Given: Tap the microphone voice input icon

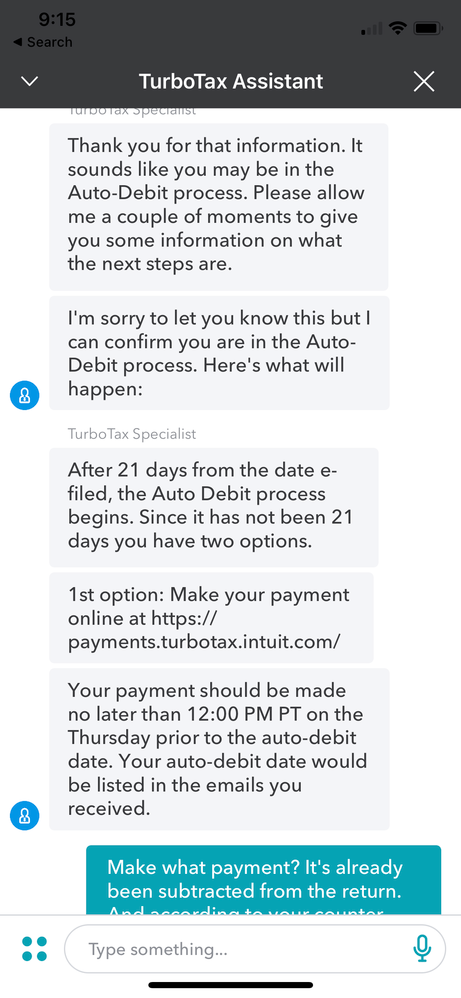Looking at the screenshot, I should pos(422,949).
